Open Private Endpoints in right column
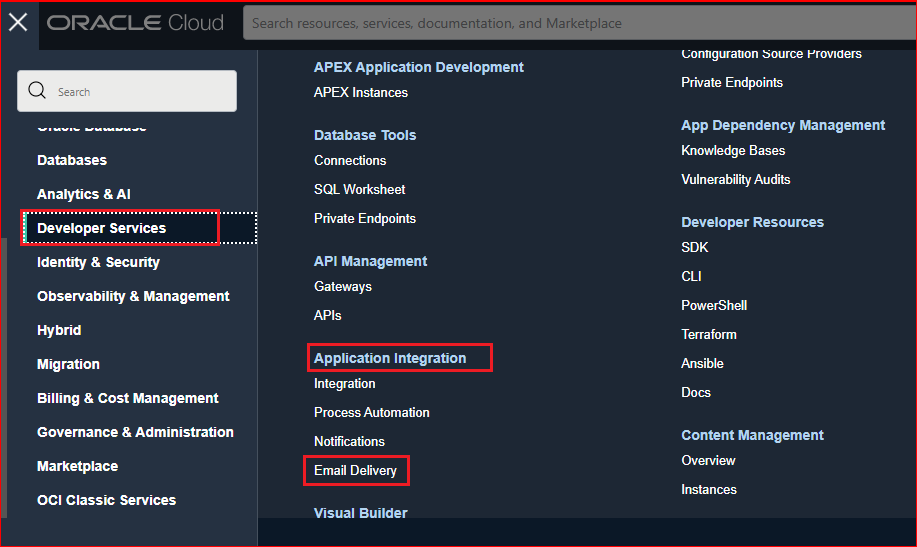Viewport: 917px width, 547px height. click(732, 82)
